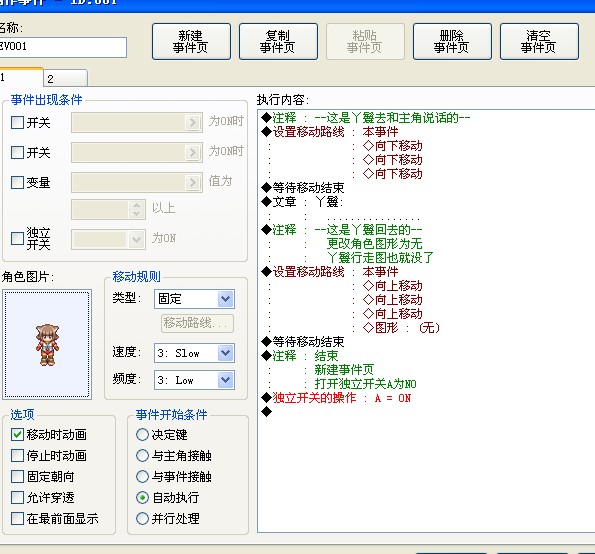Check the 固定朝向 option
The image size is (595, 554).
click(x=17, y=477)
